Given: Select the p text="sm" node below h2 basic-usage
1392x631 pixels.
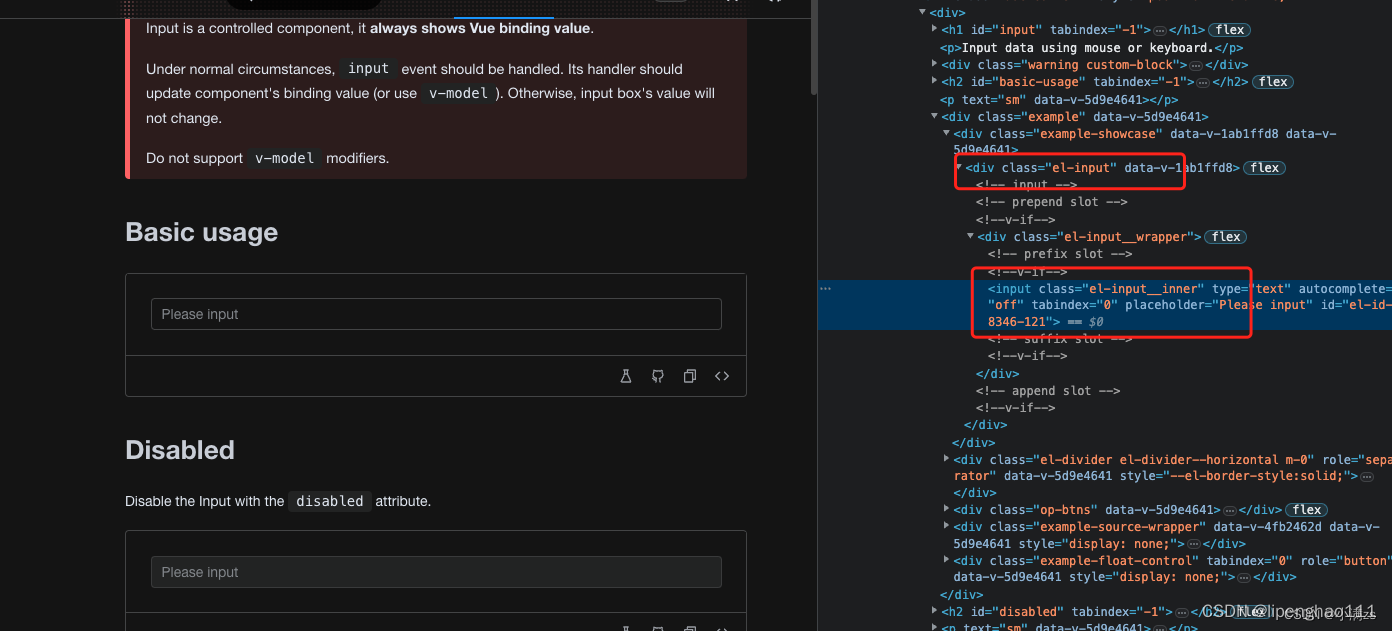Looking at the screenshot, I should point(1059,99).
